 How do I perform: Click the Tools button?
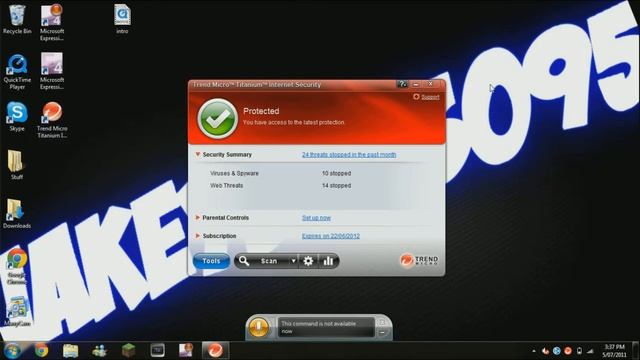[211, 261]
